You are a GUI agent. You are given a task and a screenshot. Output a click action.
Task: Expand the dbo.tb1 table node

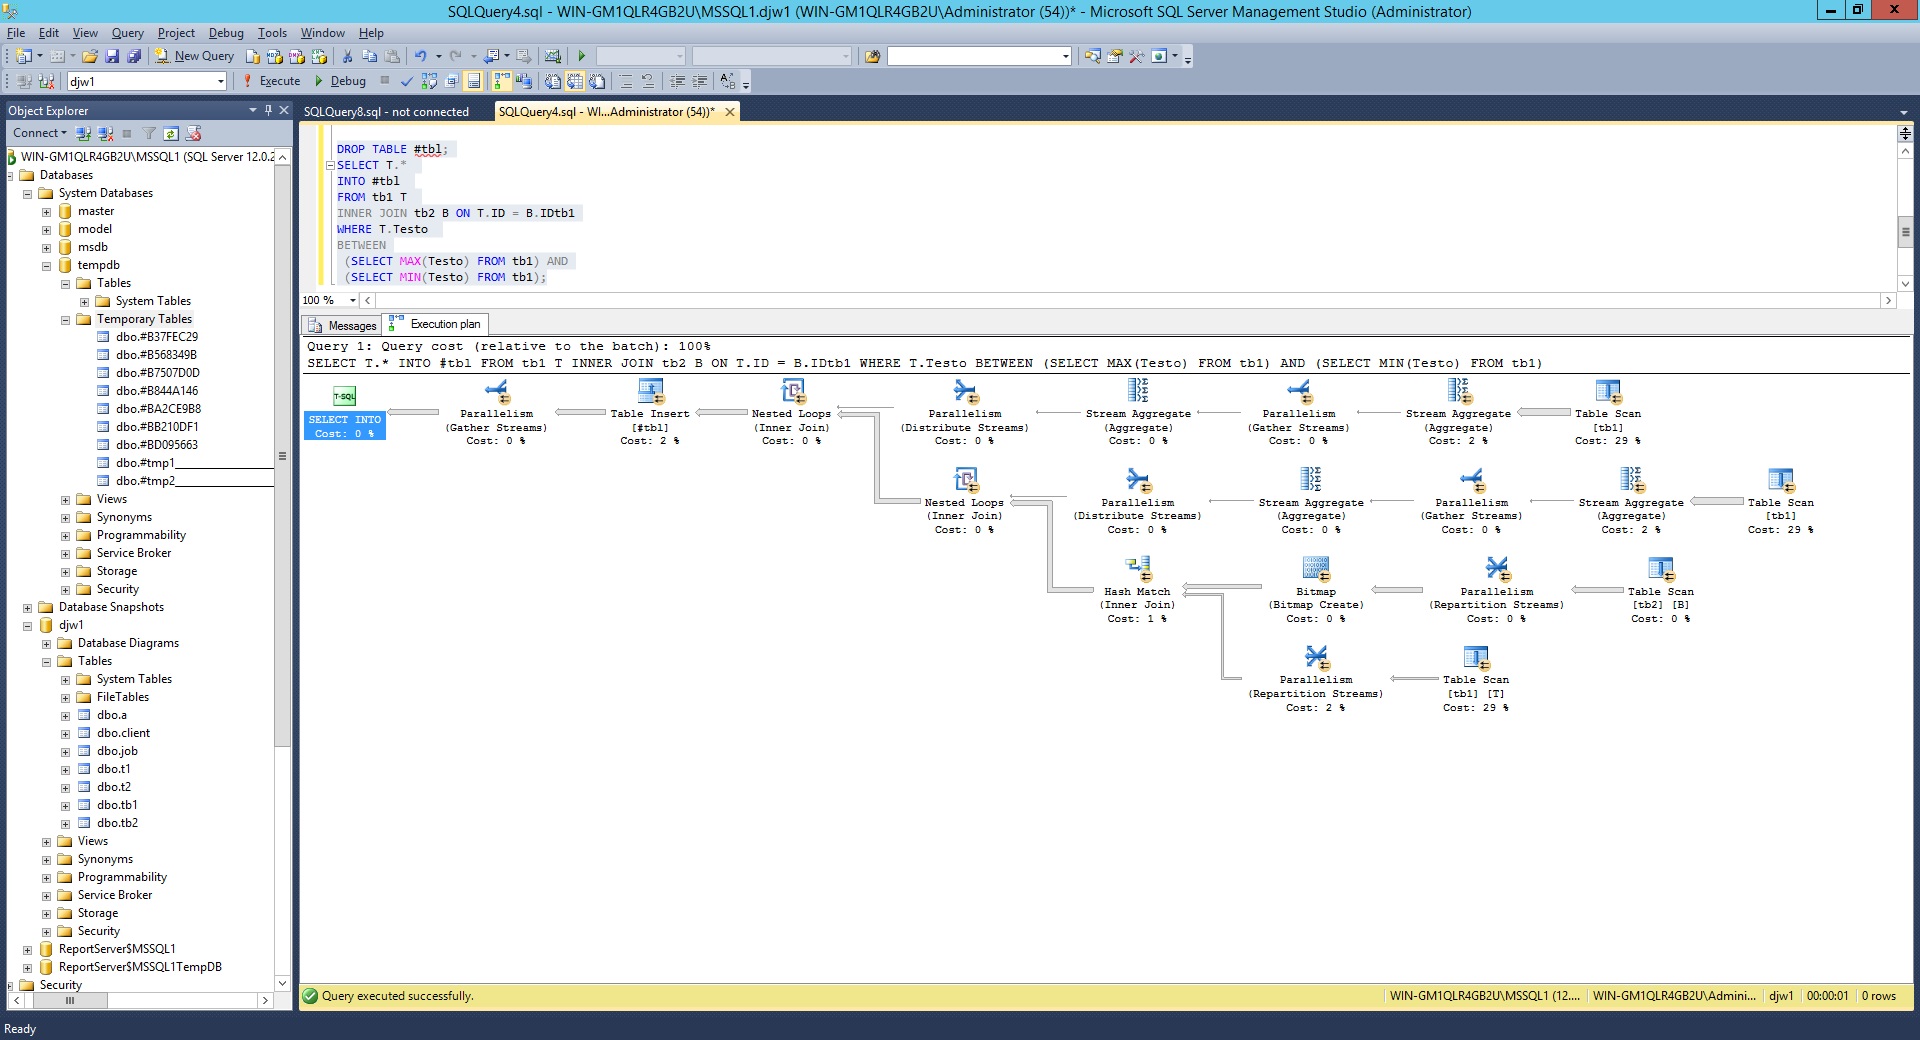coord(65,806)
